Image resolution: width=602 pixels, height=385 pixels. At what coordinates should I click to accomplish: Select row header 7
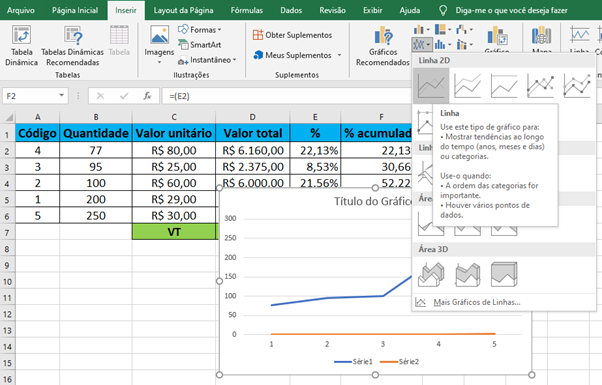pos(7,233)
